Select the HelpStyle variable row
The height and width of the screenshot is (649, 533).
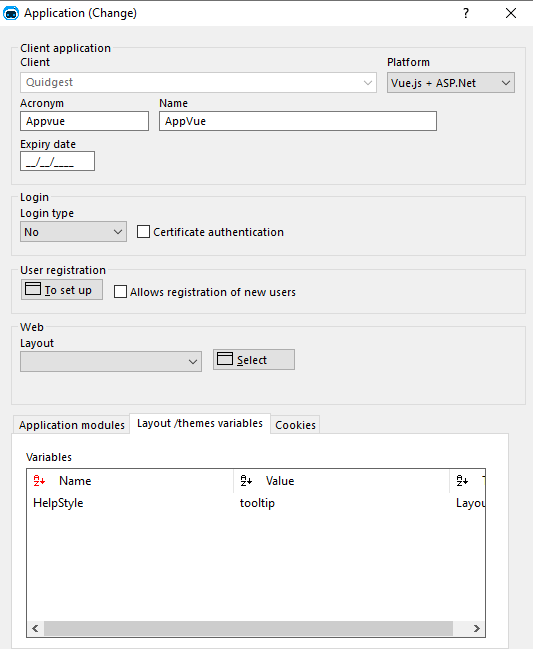tap(256, 503)
